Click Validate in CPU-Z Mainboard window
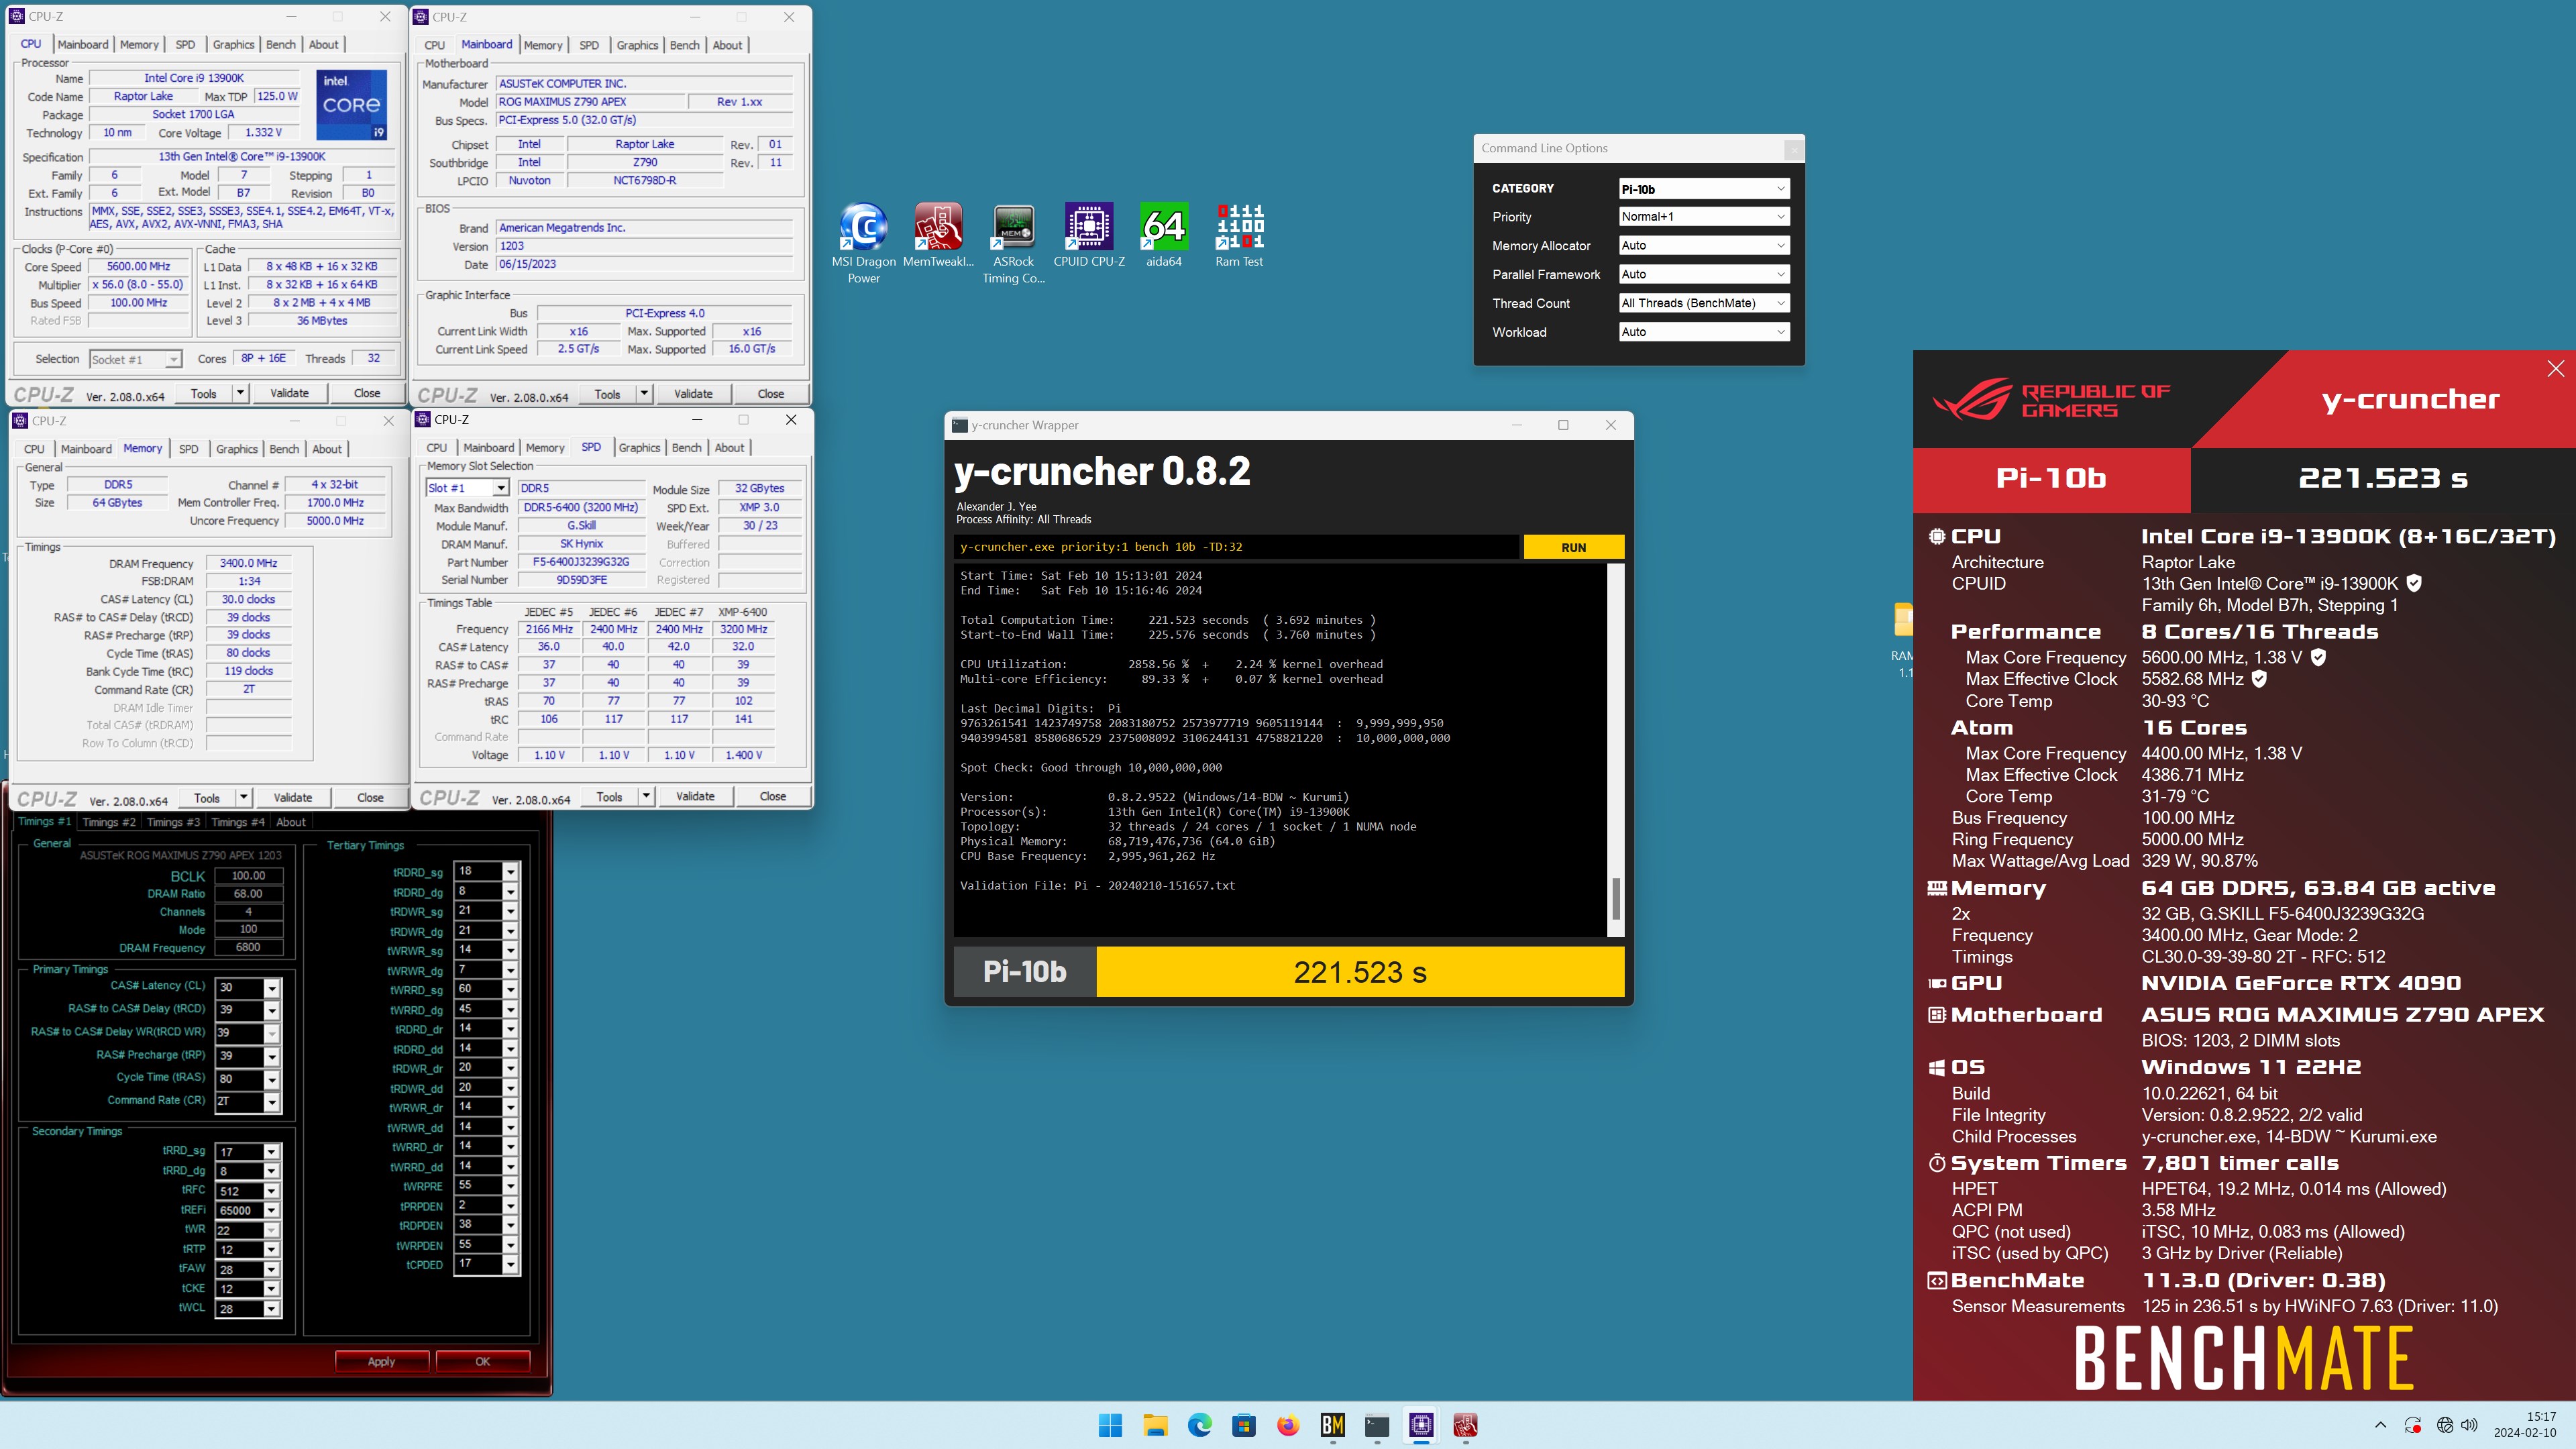 point(693,394)
